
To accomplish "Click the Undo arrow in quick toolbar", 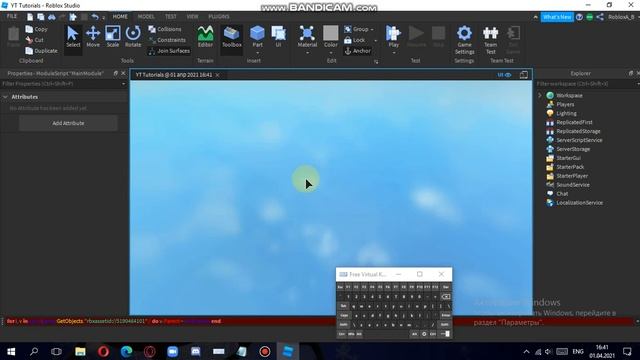I will coord(95,17).
